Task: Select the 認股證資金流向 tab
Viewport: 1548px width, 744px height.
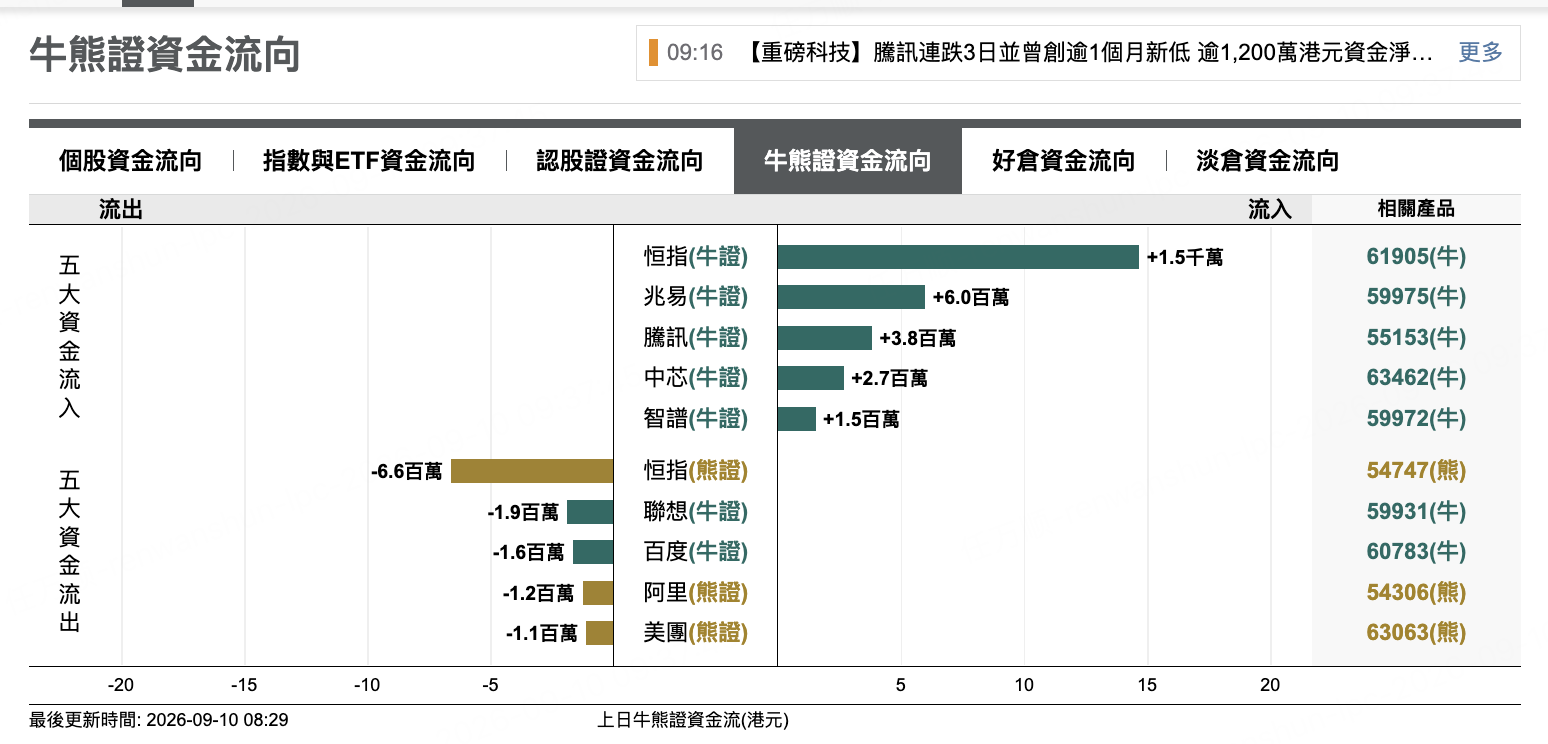Action: 619,160
